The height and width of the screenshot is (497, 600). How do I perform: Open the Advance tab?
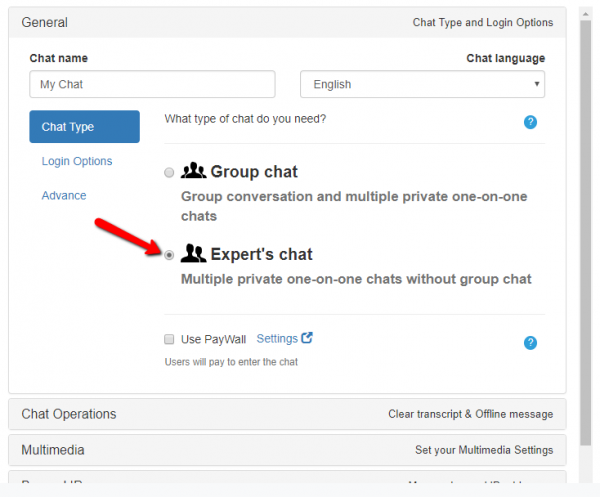pyautogui.click(x=64, y=195)
